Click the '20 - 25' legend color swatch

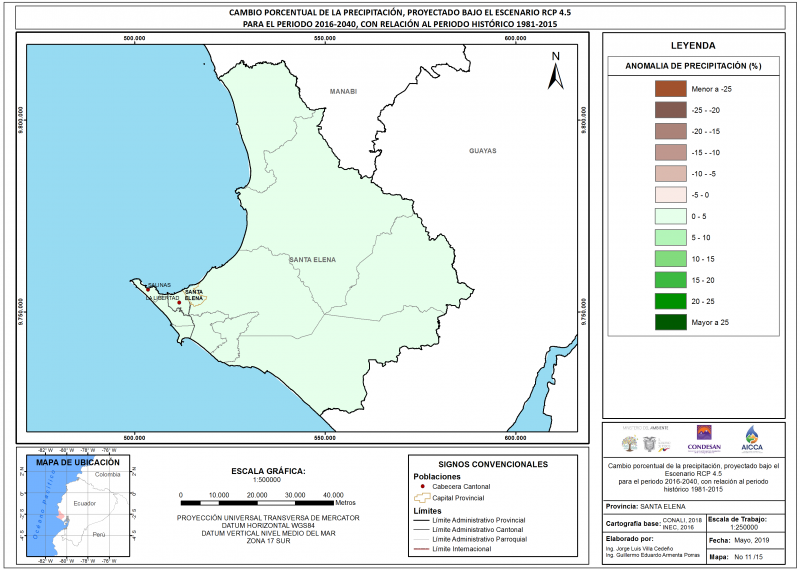click(x=670, y=301)
